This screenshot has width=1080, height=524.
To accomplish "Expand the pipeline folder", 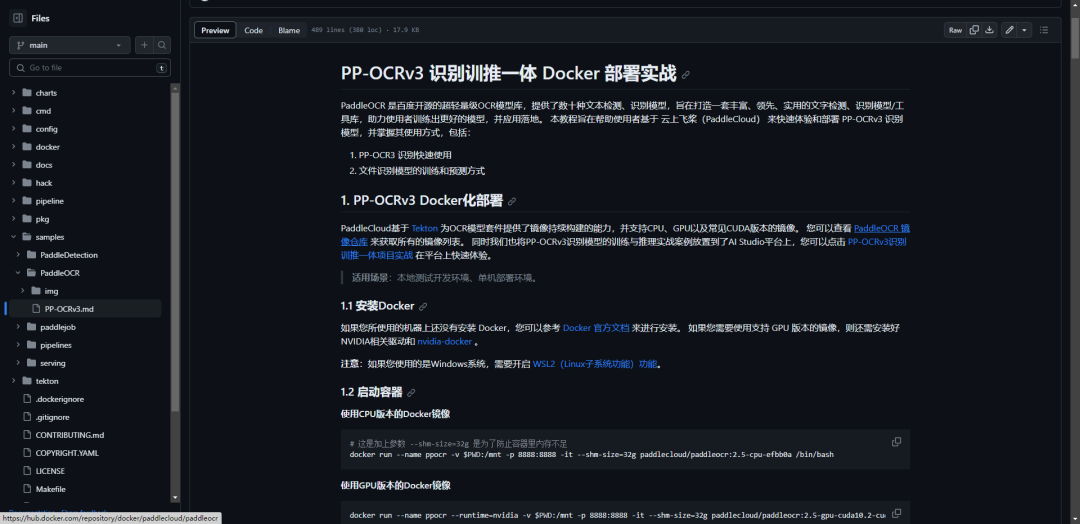I will pyautogui.click(x=13, y=200).
